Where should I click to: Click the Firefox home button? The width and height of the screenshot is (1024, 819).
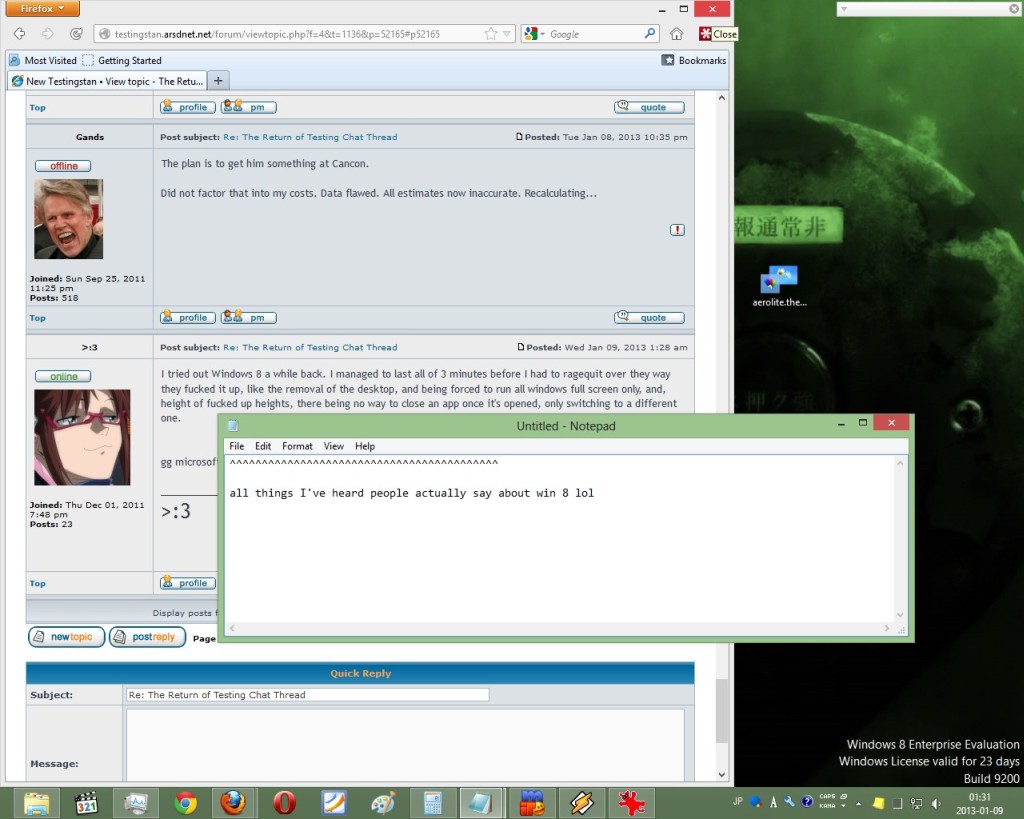coord(677,34)
